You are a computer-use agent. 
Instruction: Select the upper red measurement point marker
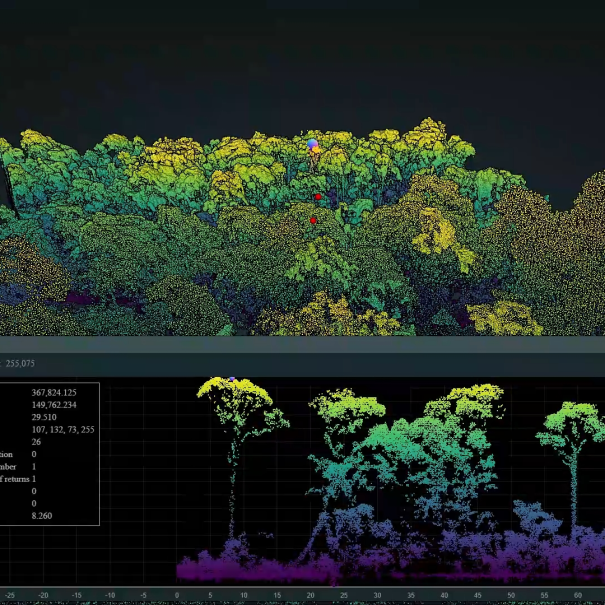pos(318,197)
